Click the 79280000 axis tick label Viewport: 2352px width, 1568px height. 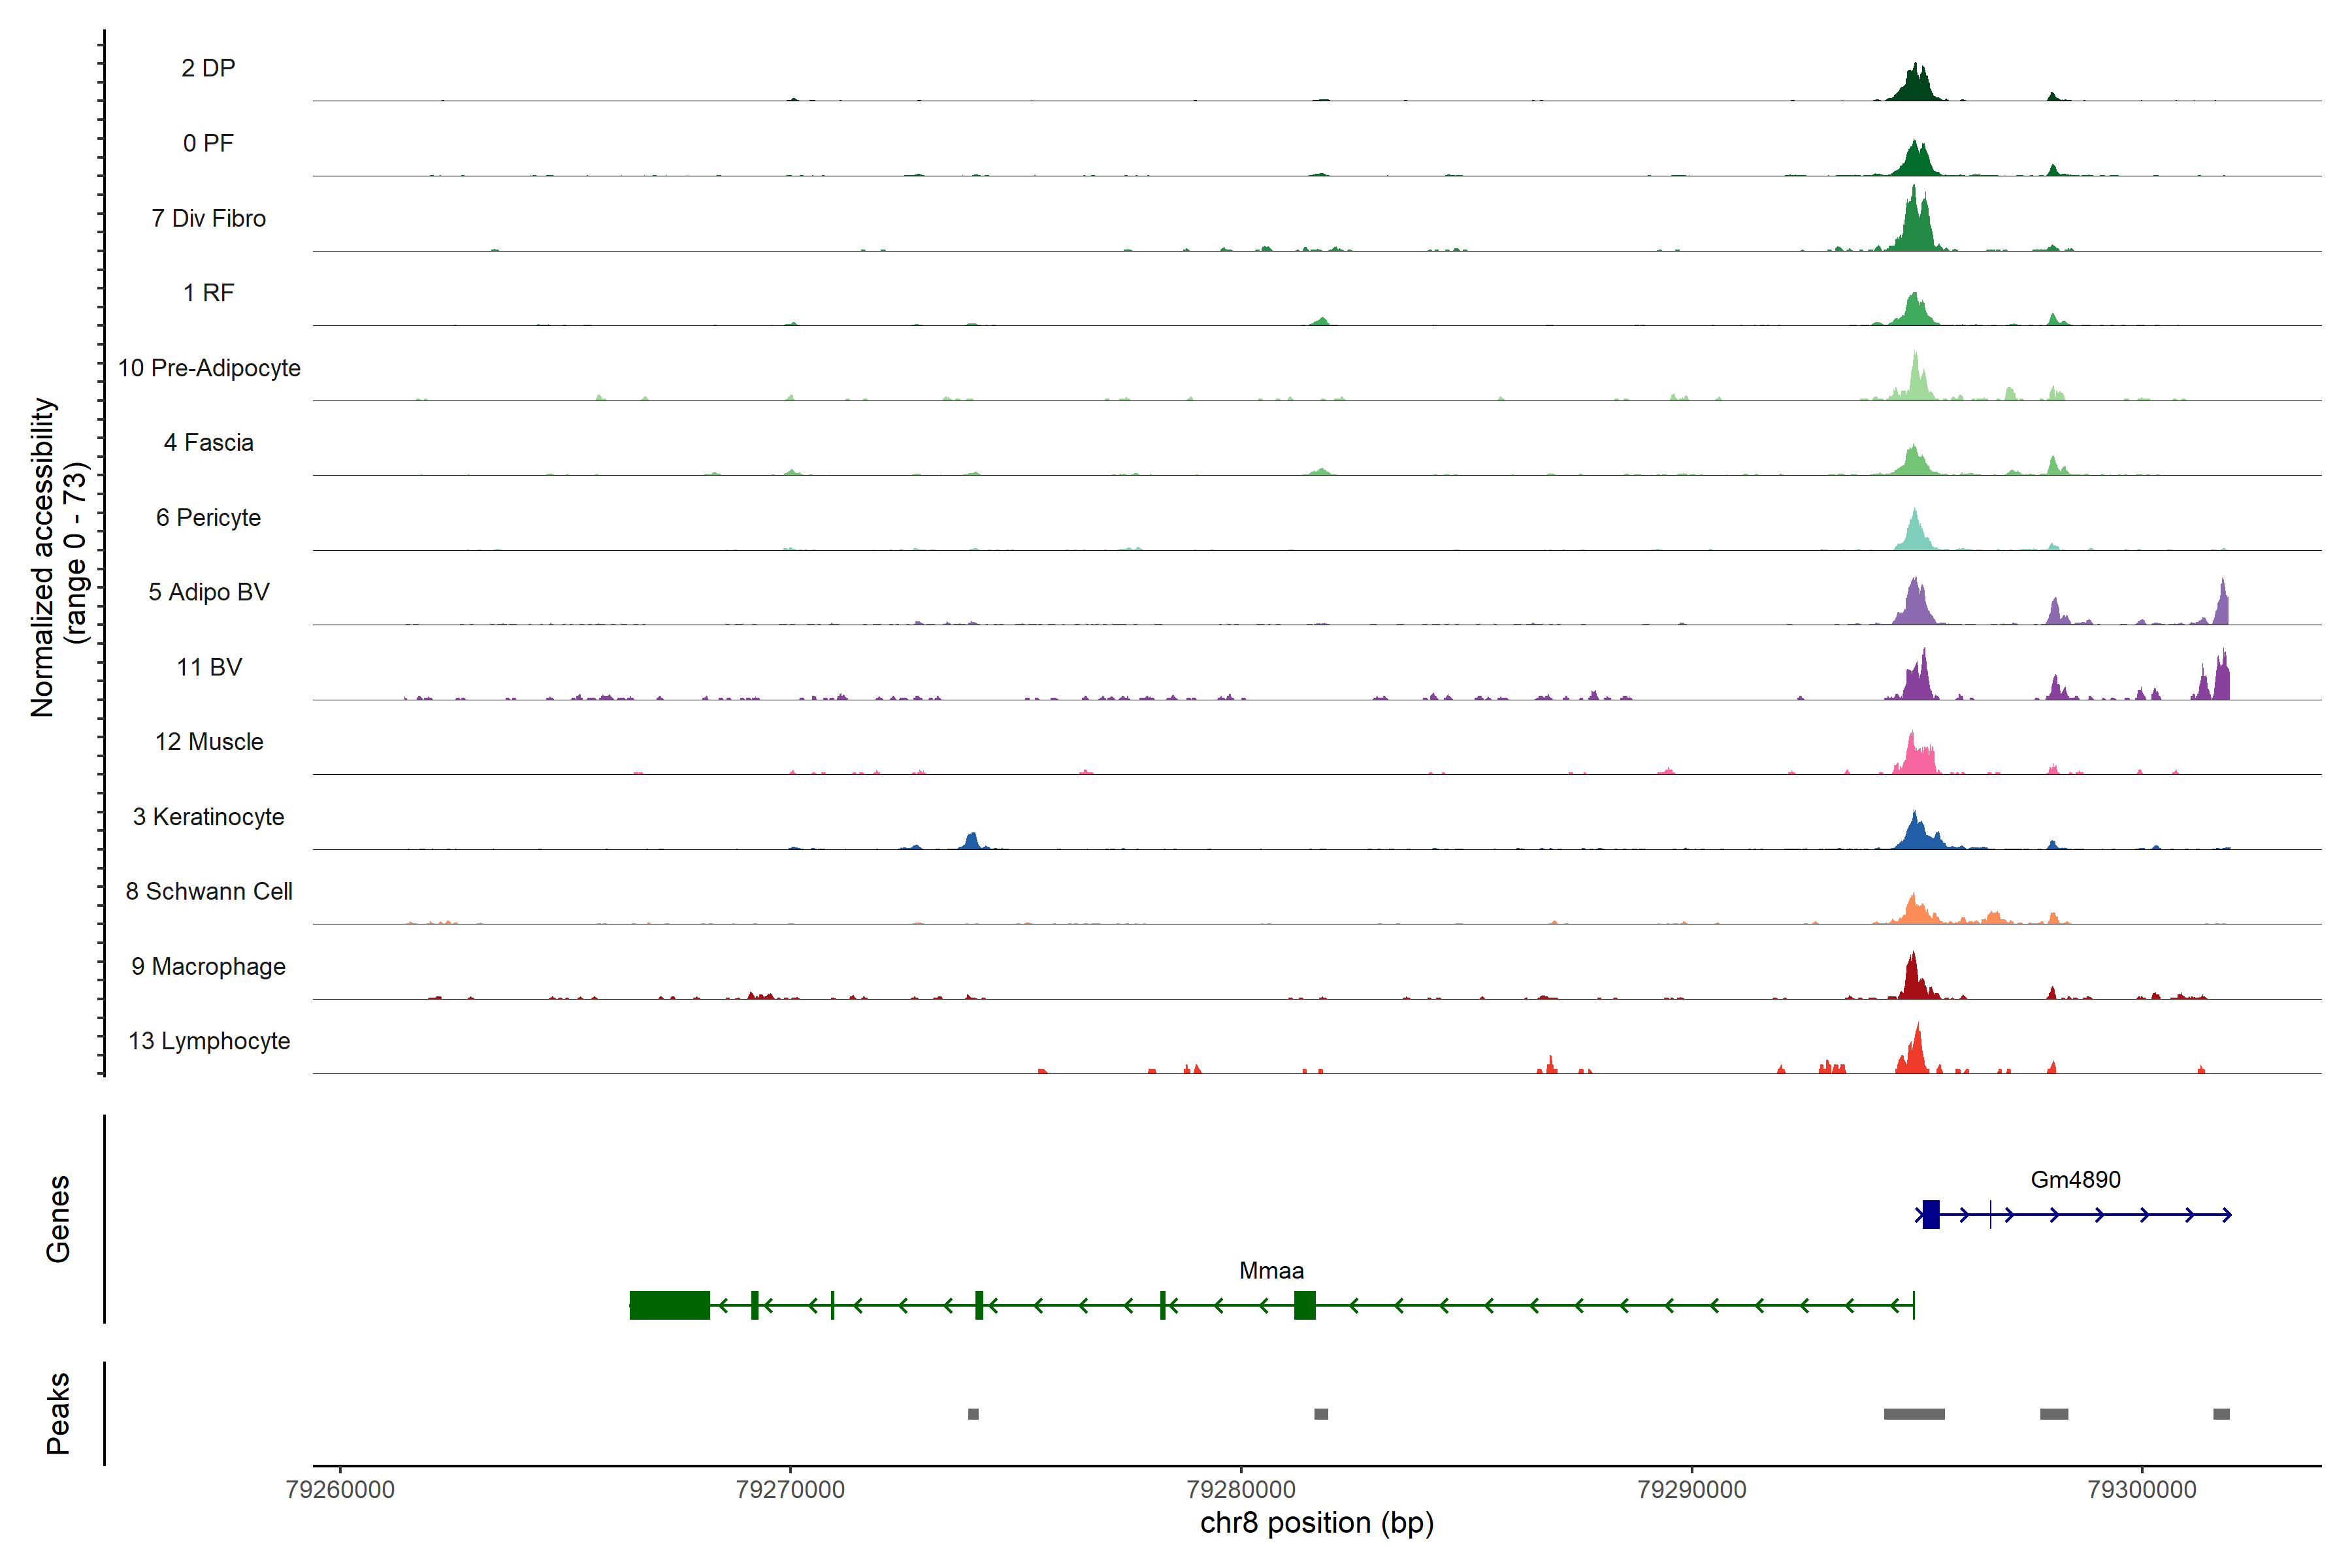click(1240, 1489)
